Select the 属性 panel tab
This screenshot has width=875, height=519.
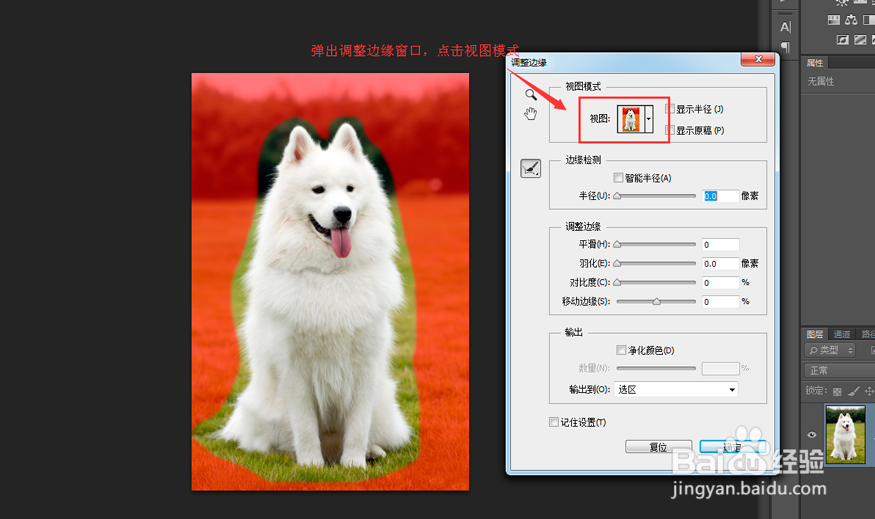815,63
